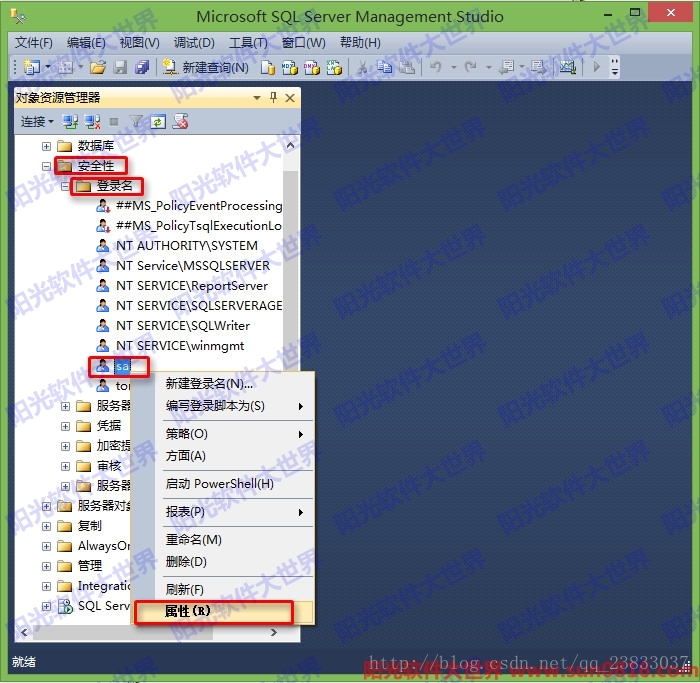Select NT SERVICE\SQLWriter login
The image size is (700, 683).
(183, 325)
